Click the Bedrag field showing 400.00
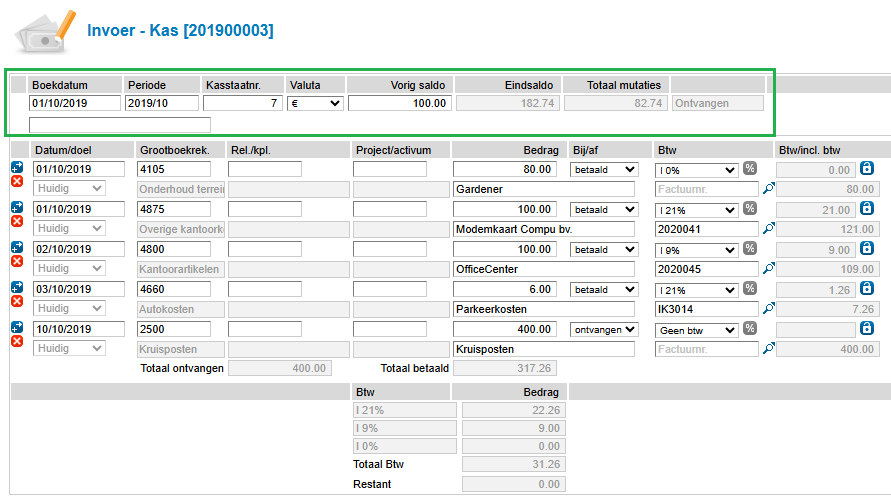This screenshot has width=891, height=500. tap(507, 329)
